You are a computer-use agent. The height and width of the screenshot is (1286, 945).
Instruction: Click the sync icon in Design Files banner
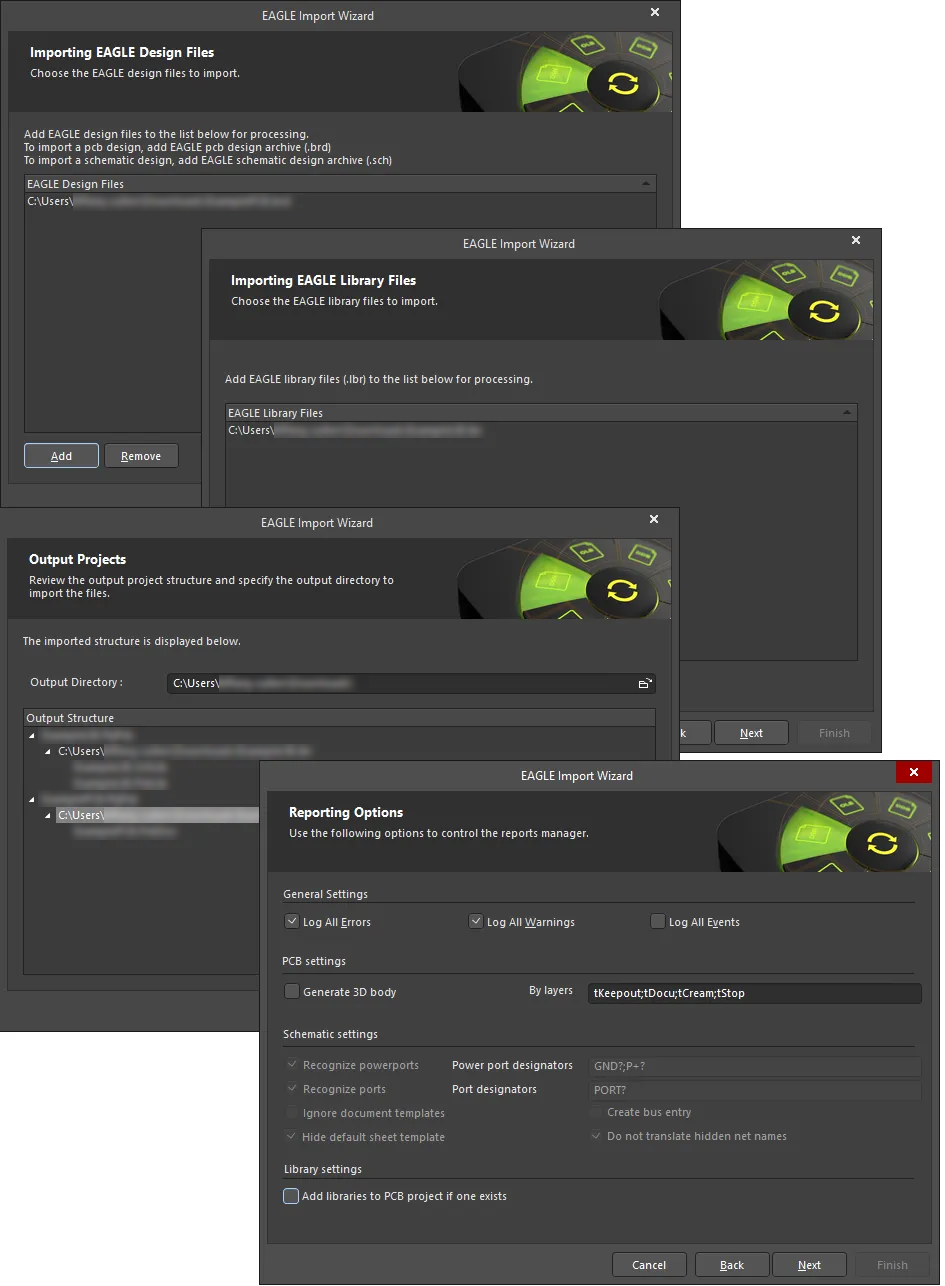click(622, 83)
